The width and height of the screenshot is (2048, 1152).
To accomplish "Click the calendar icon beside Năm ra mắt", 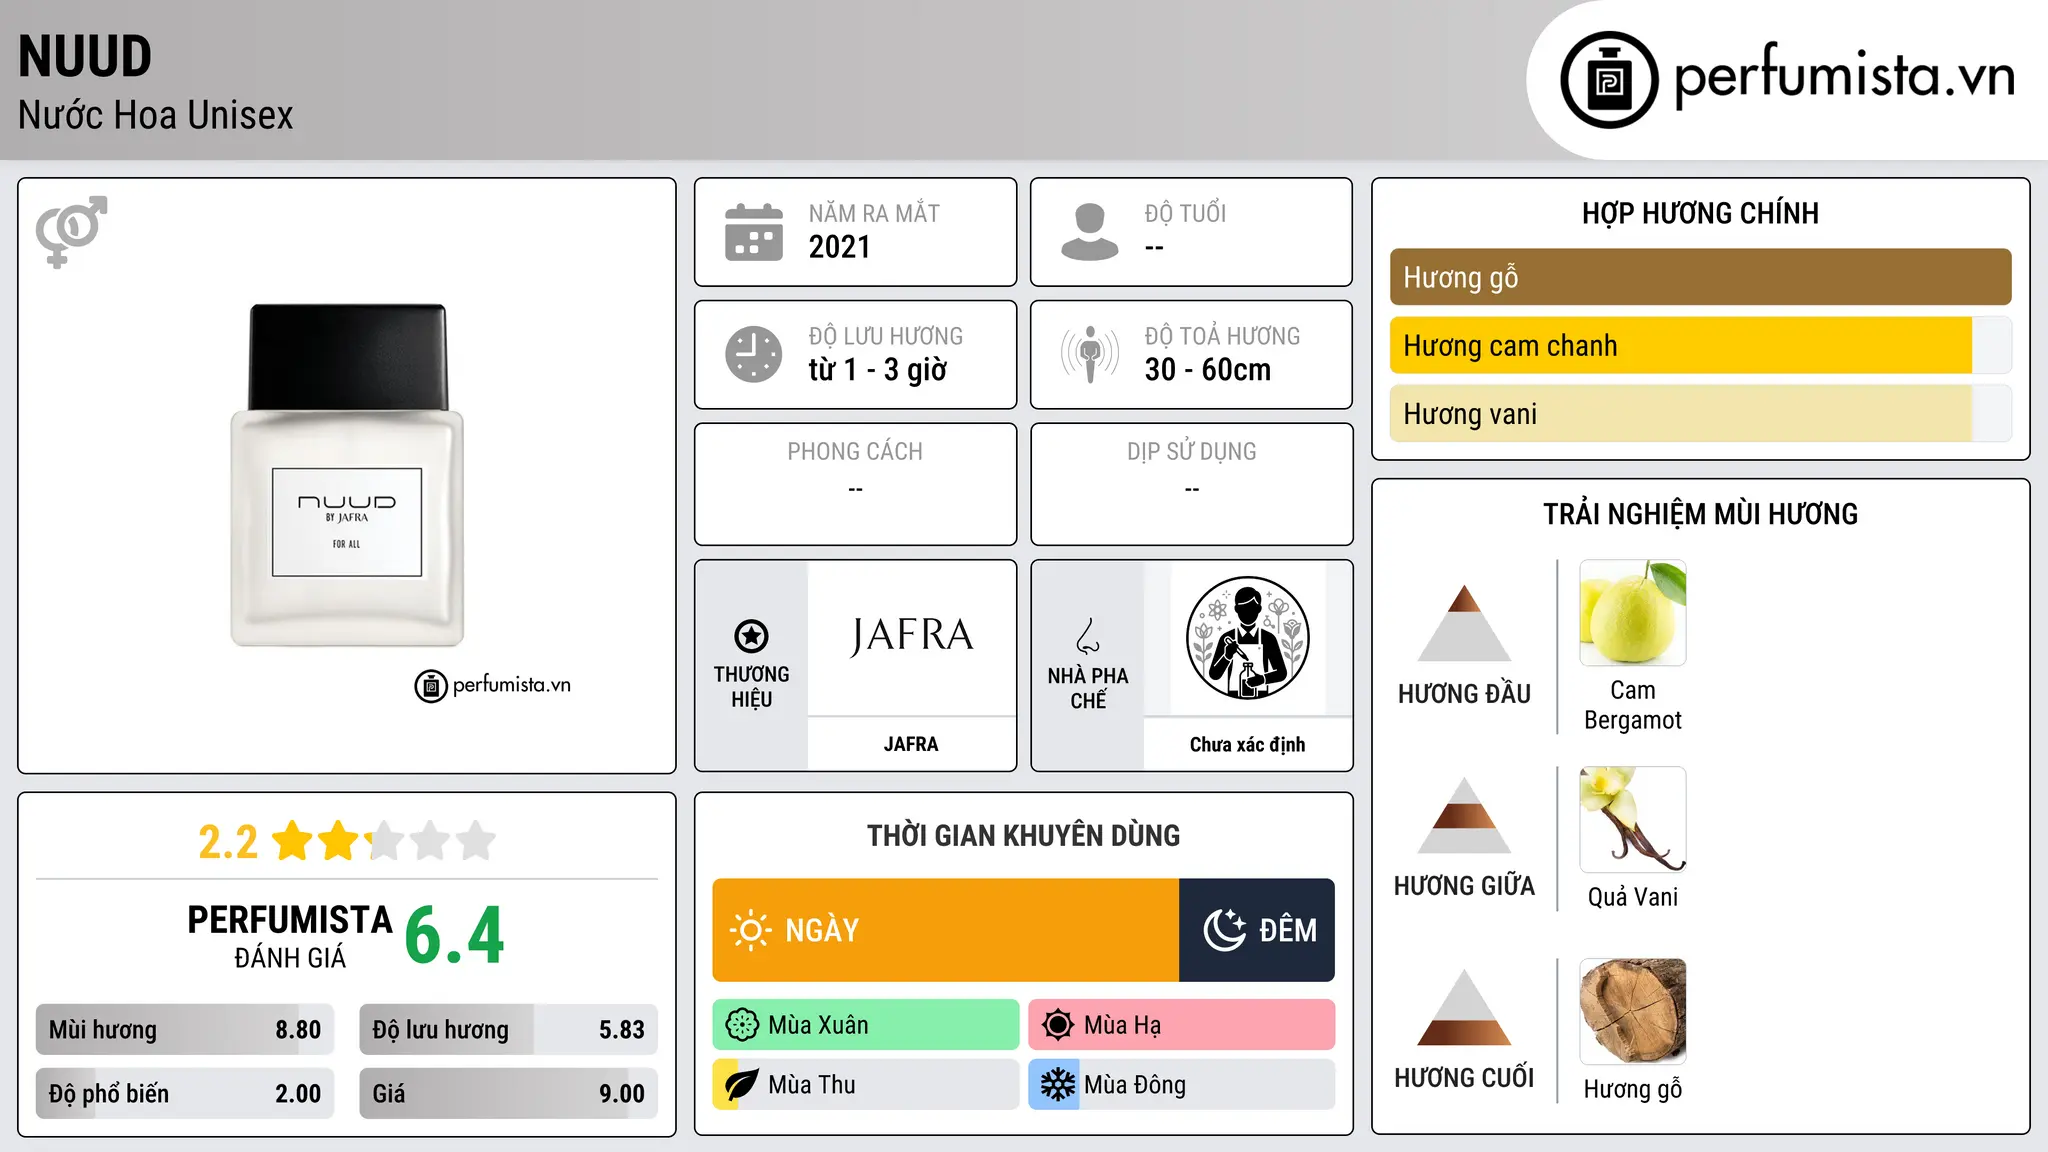I will click(754, 232).
